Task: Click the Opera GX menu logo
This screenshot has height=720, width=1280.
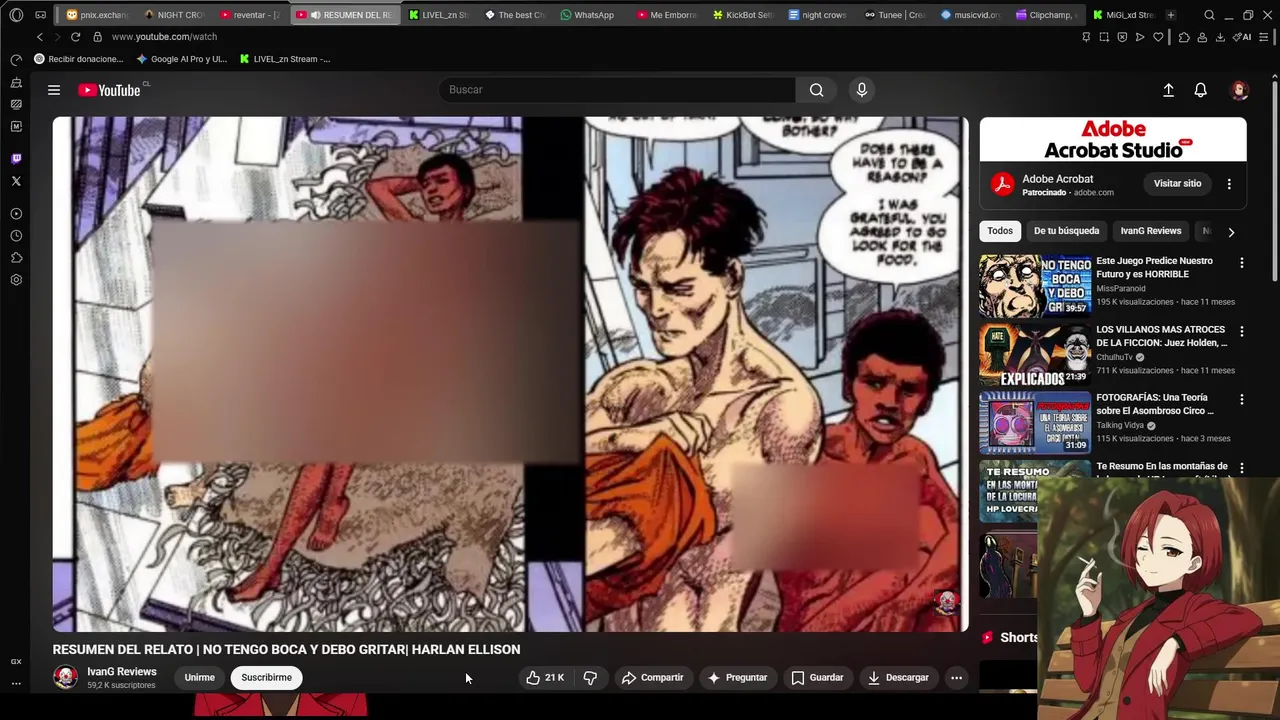Action: coord(16,15)
